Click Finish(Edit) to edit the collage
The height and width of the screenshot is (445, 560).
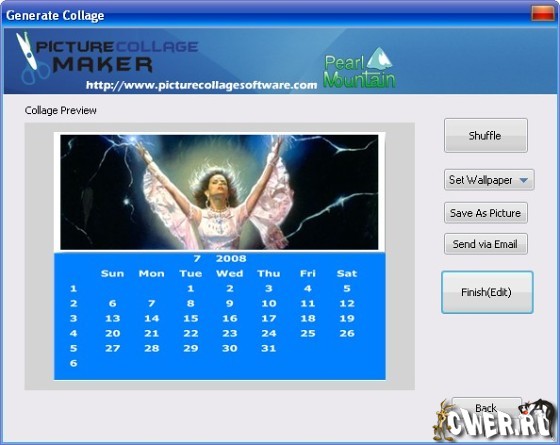point(487,292)
